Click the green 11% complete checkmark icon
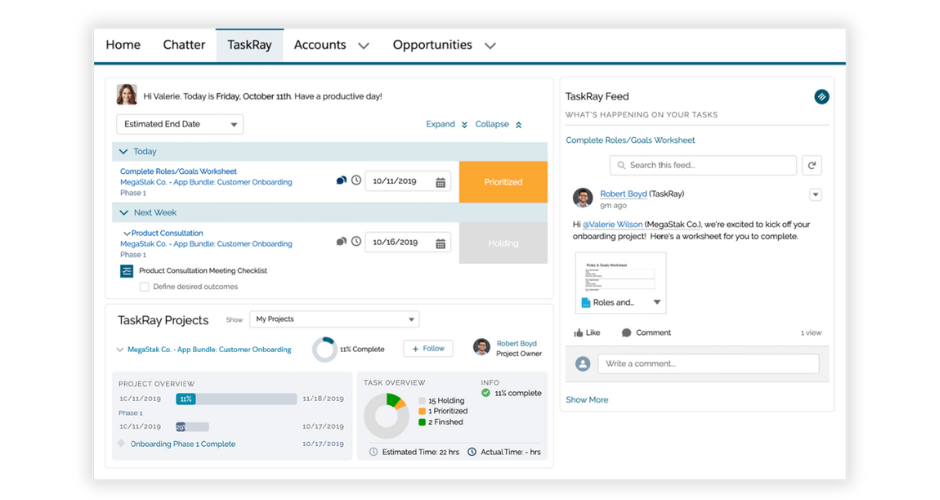 486,393
